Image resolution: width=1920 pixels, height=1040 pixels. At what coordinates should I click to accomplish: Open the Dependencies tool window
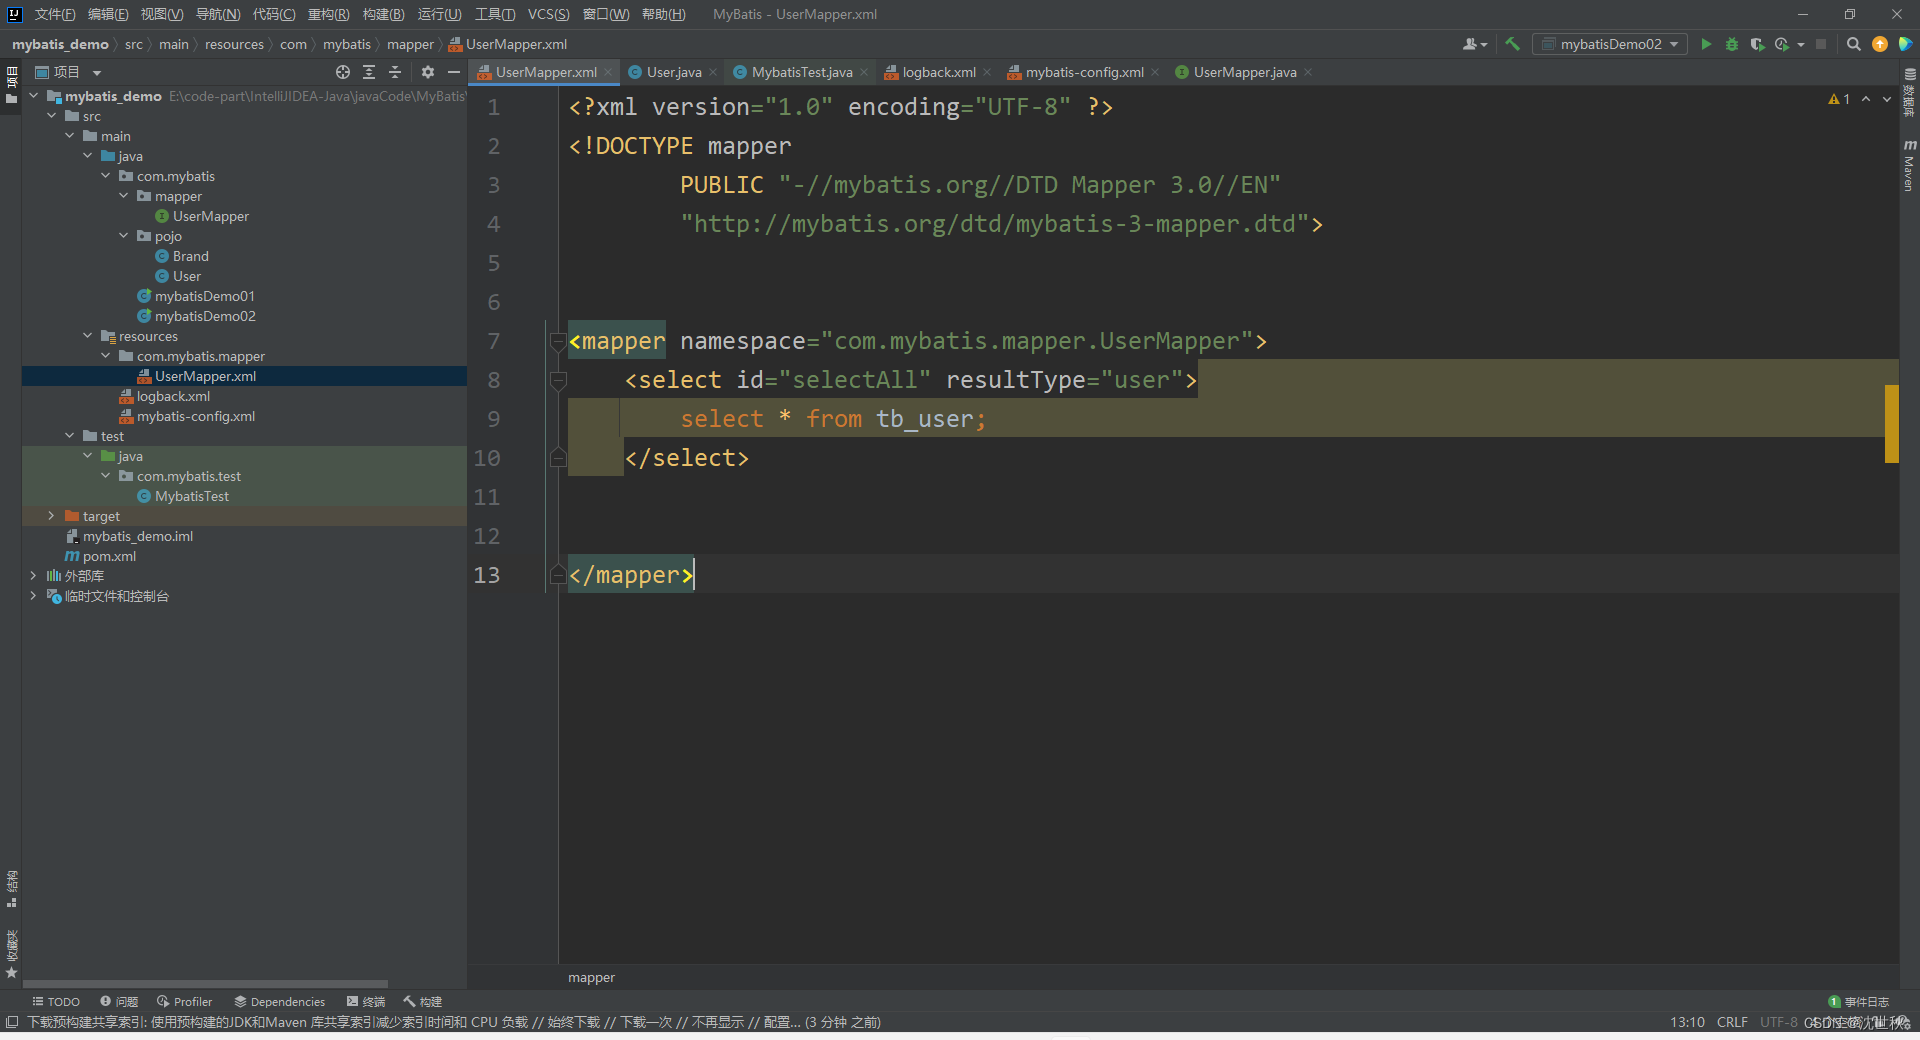coord(280,1001)
